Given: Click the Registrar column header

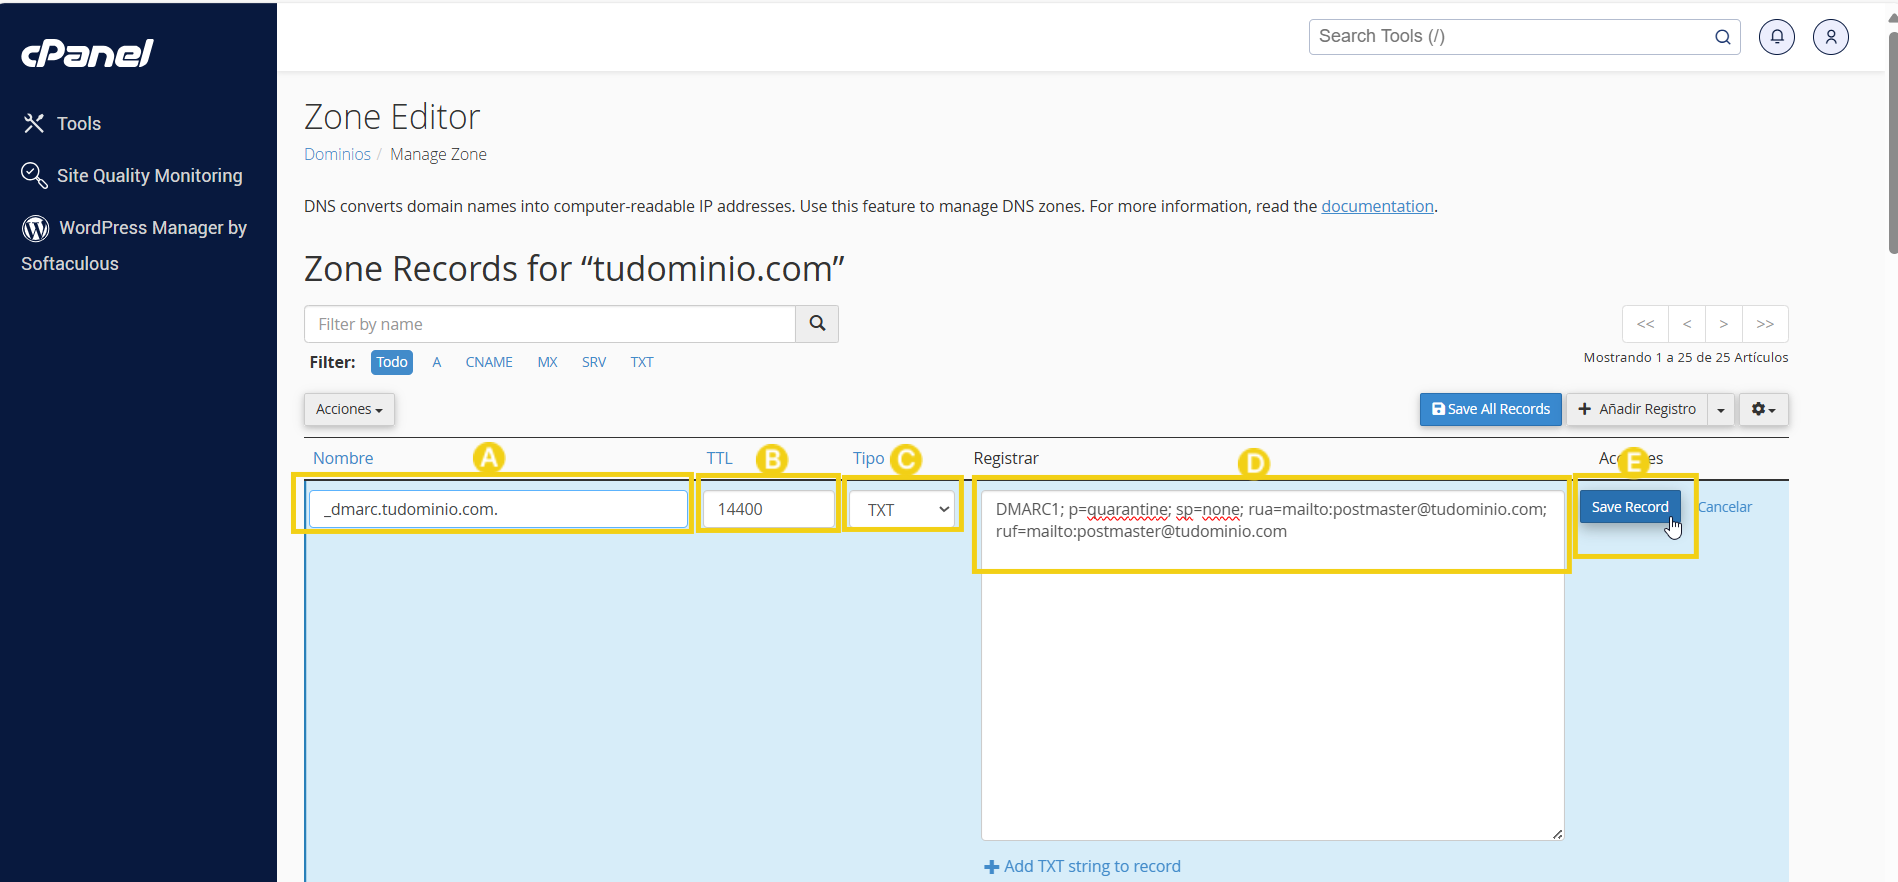Looking at the screenshot, I should point(1006,458).
